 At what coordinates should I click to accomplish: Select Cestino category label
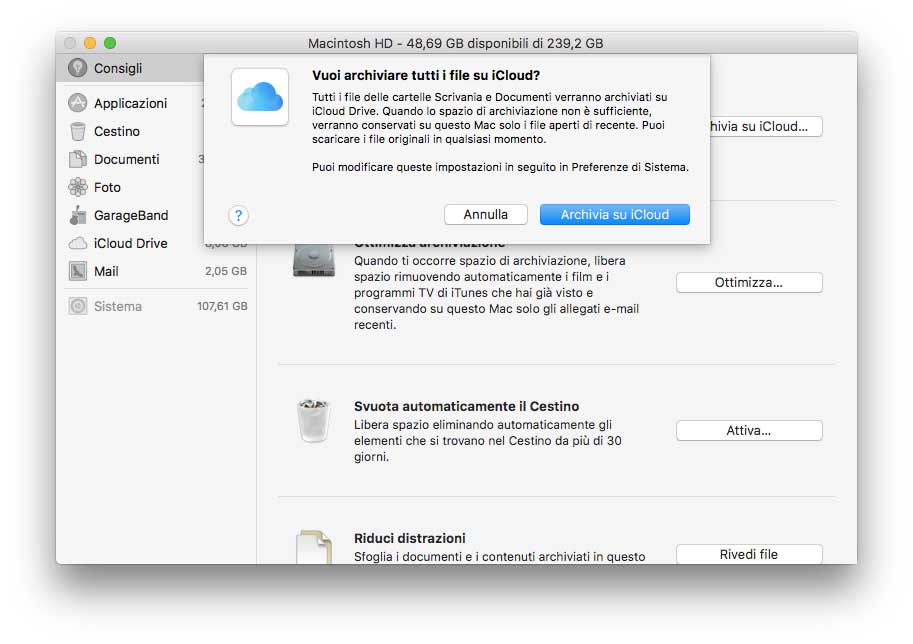click(x=116, y=131)
